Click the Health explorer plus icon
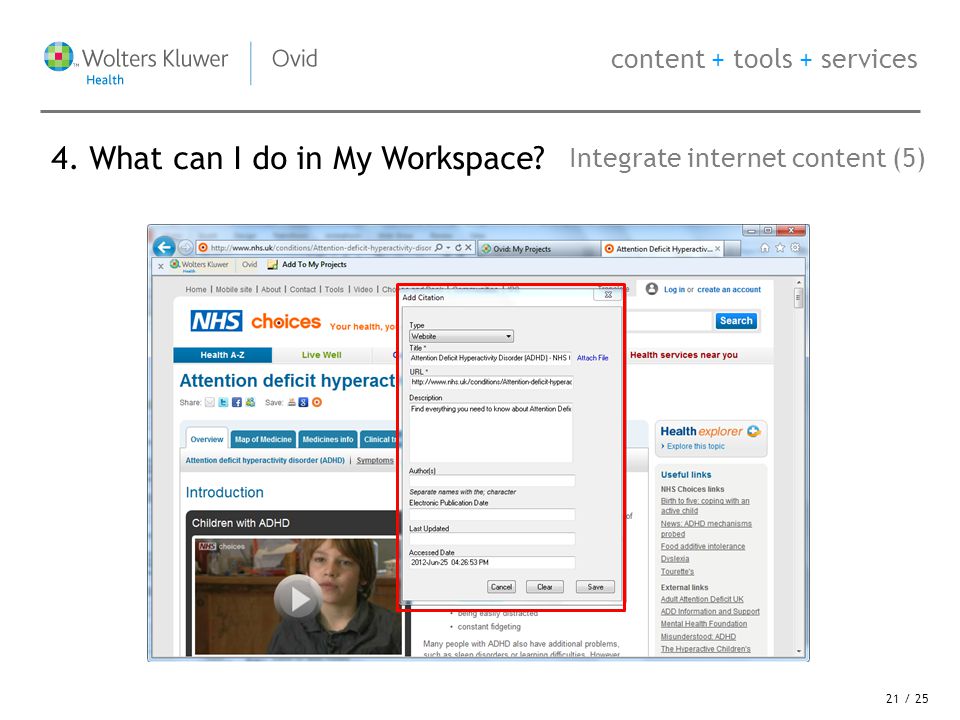Viewport: 960px width, 720px height. (754, 431)
